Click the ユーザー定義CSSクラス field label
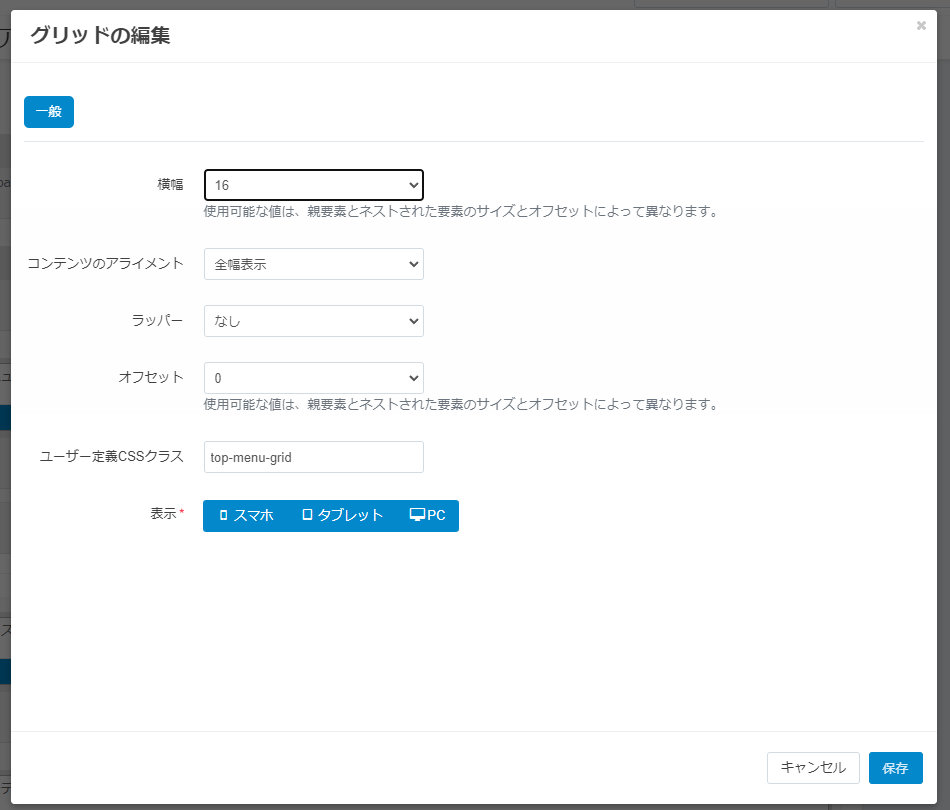The width and height of the screenshot is (950, 810). [111, 456]
